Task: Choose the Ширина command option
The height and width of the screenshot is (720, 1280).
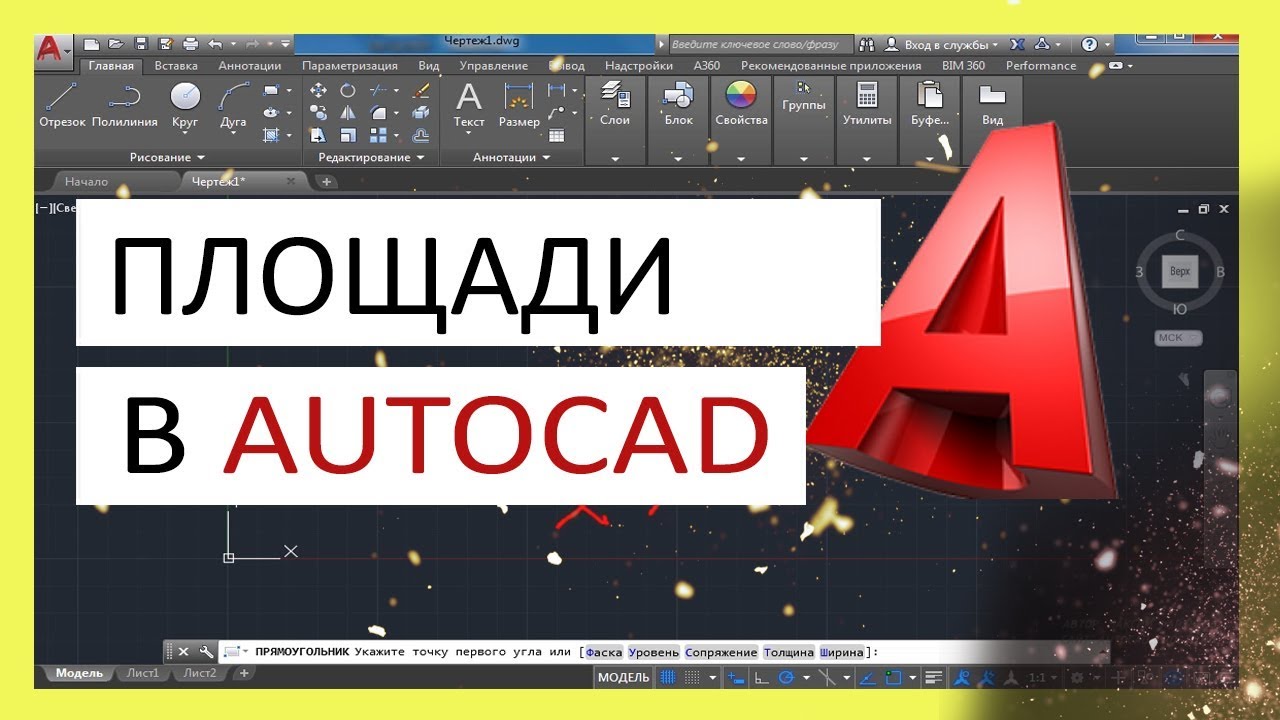Action: 842,652
